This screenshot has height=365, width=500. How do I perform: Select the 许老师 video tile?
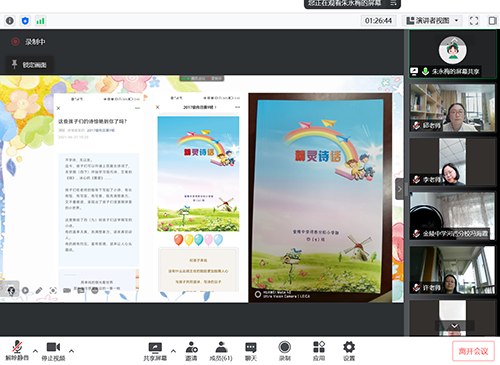[452, 270]
